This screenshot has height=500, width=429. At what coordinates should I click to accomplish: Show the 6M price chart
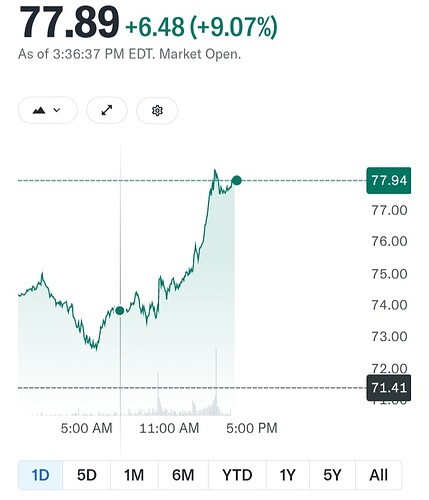point(183,475)
